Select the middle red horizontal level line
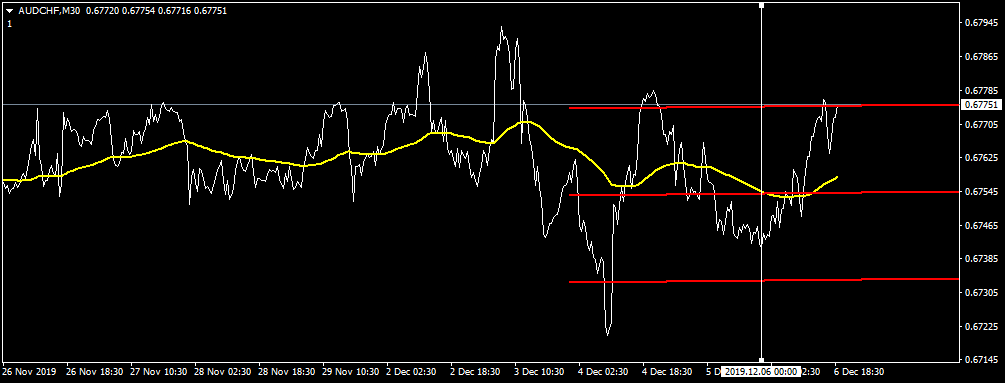The image size is (1005, 383). click(764, 193)
